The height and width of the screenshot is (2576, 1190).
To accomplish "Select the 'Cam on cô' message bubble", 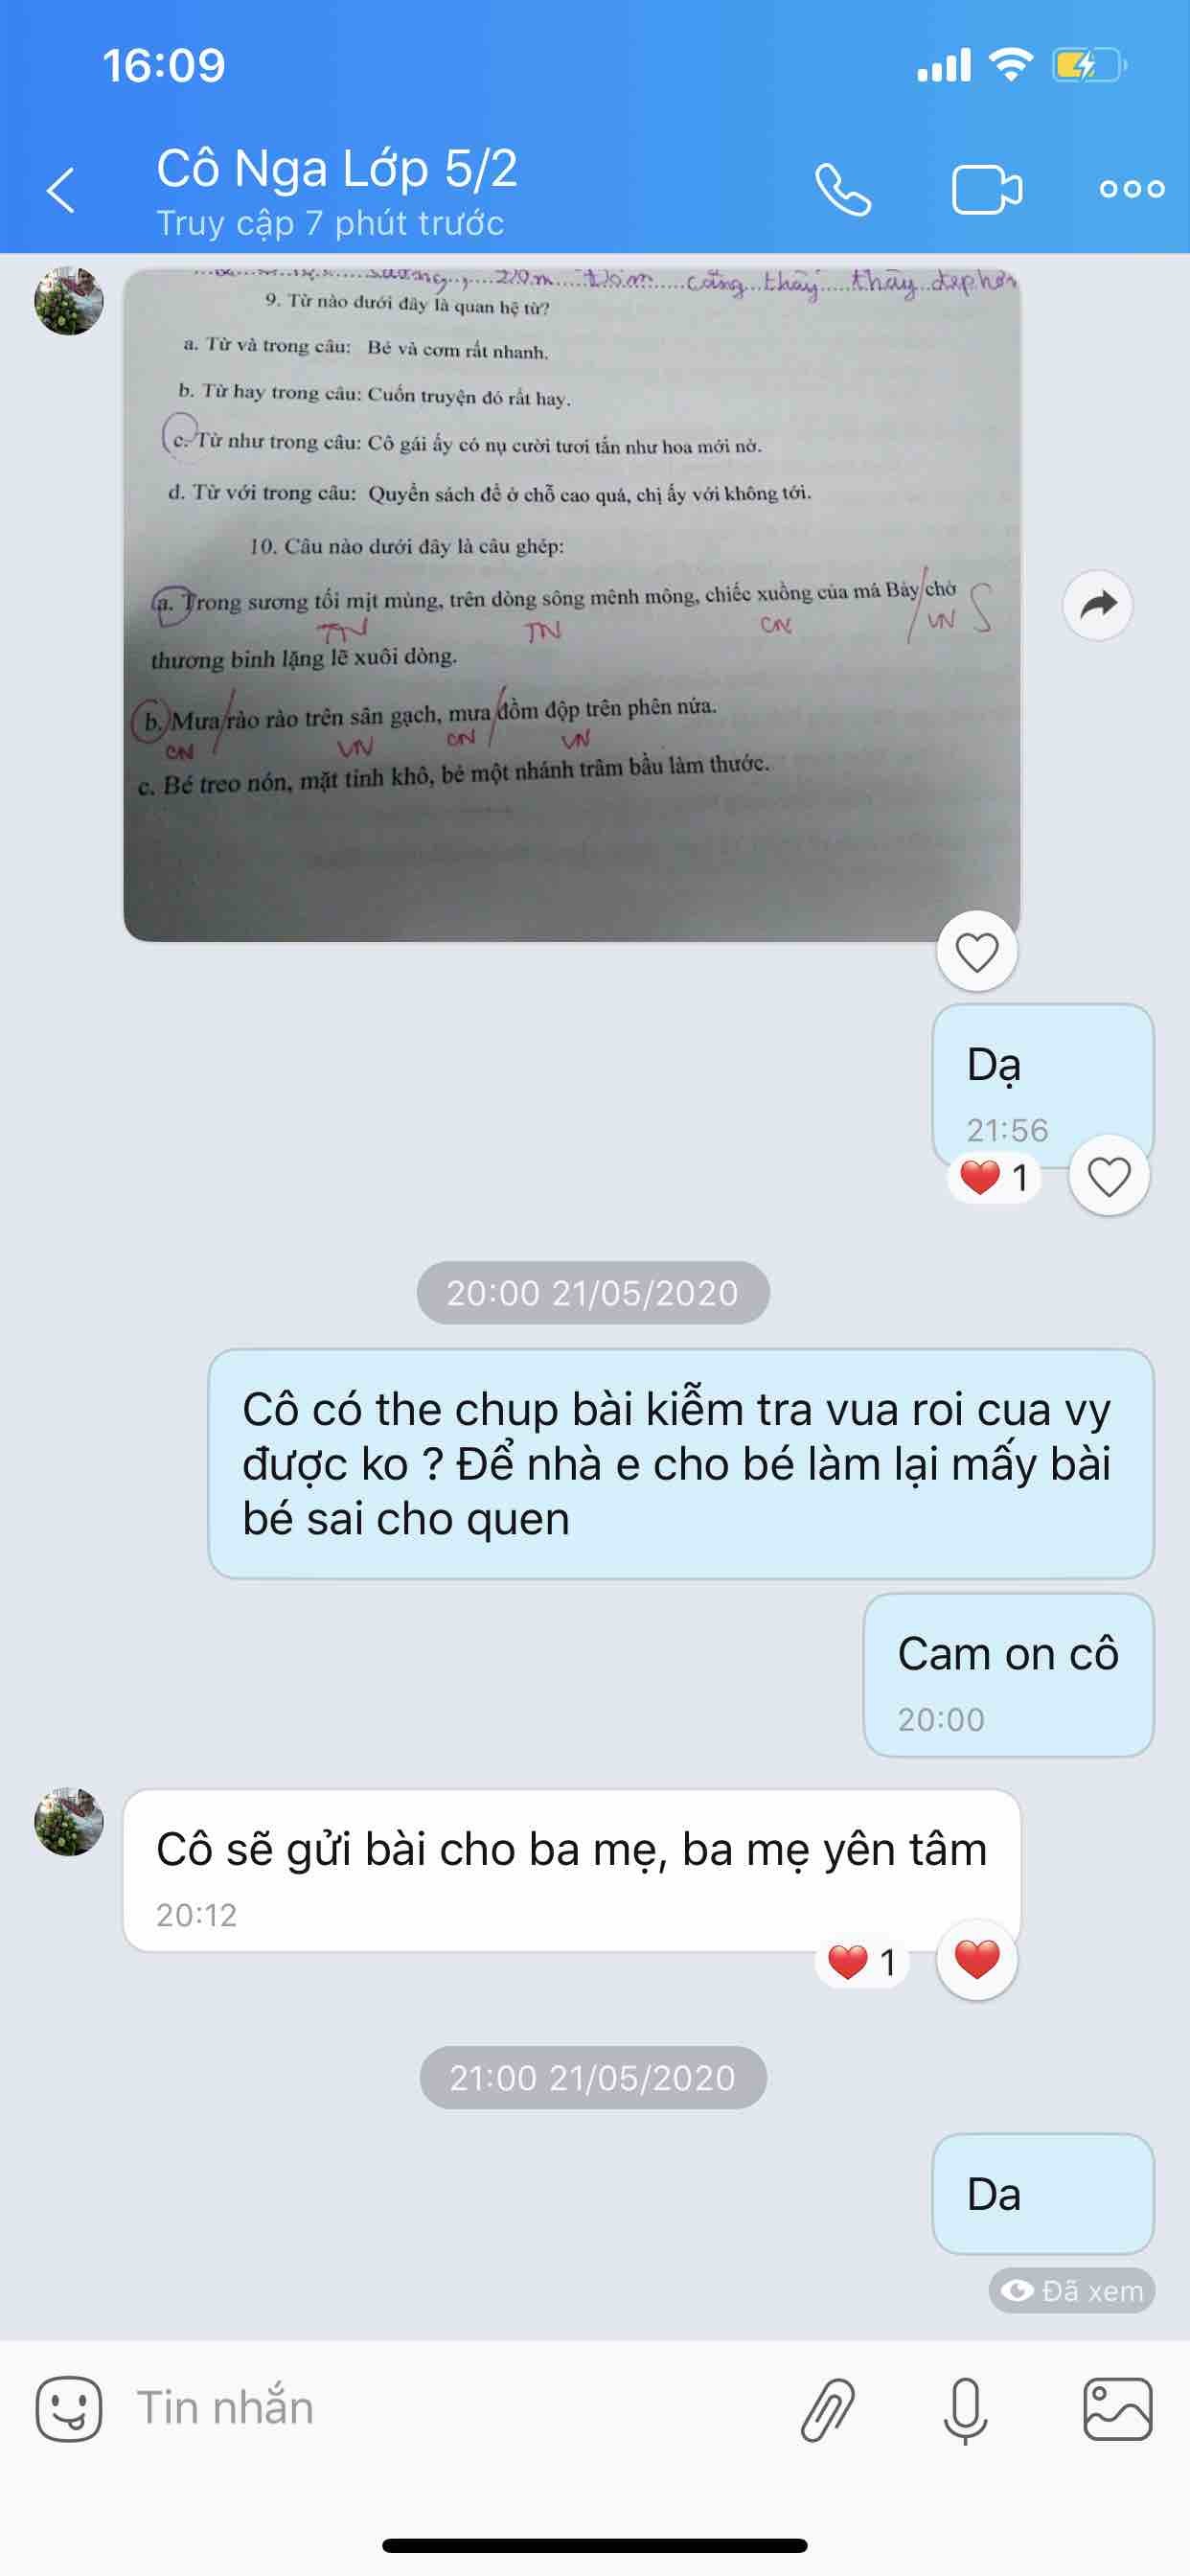I will tap(1008, 1675).
